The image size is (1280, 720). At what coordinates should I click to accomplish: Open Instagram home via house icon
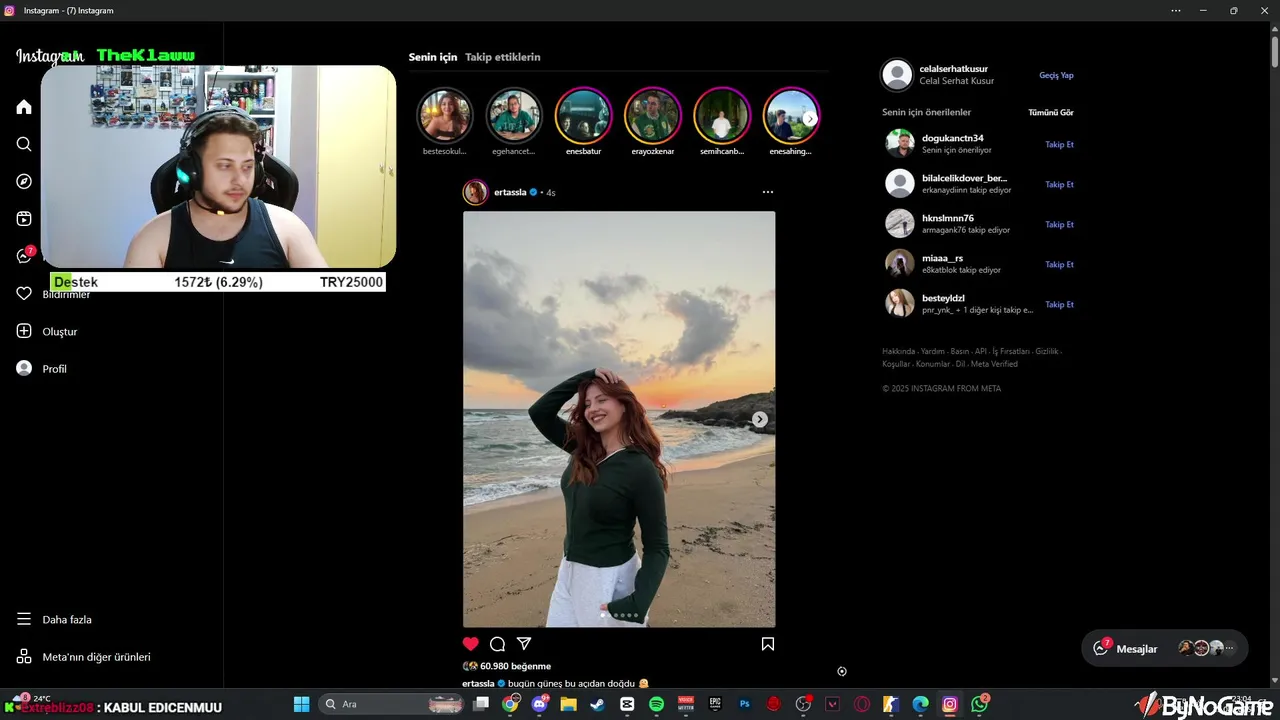24,107
